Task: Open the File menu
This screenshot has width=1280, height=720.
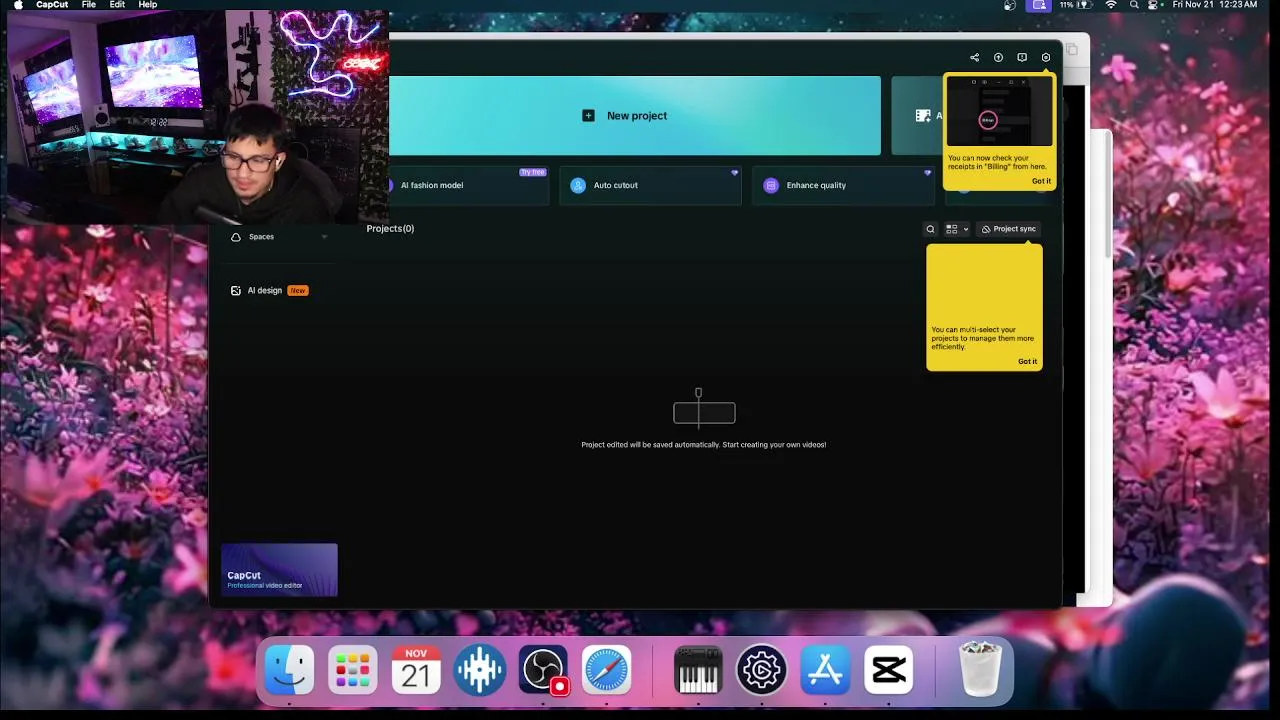Action: pyautogui.click(x=89, y=5)
